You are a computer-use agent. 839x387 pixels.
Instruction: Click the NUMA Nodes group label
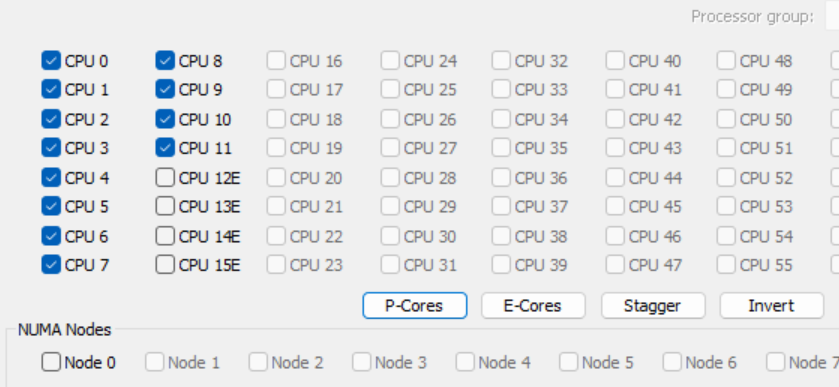65,330
